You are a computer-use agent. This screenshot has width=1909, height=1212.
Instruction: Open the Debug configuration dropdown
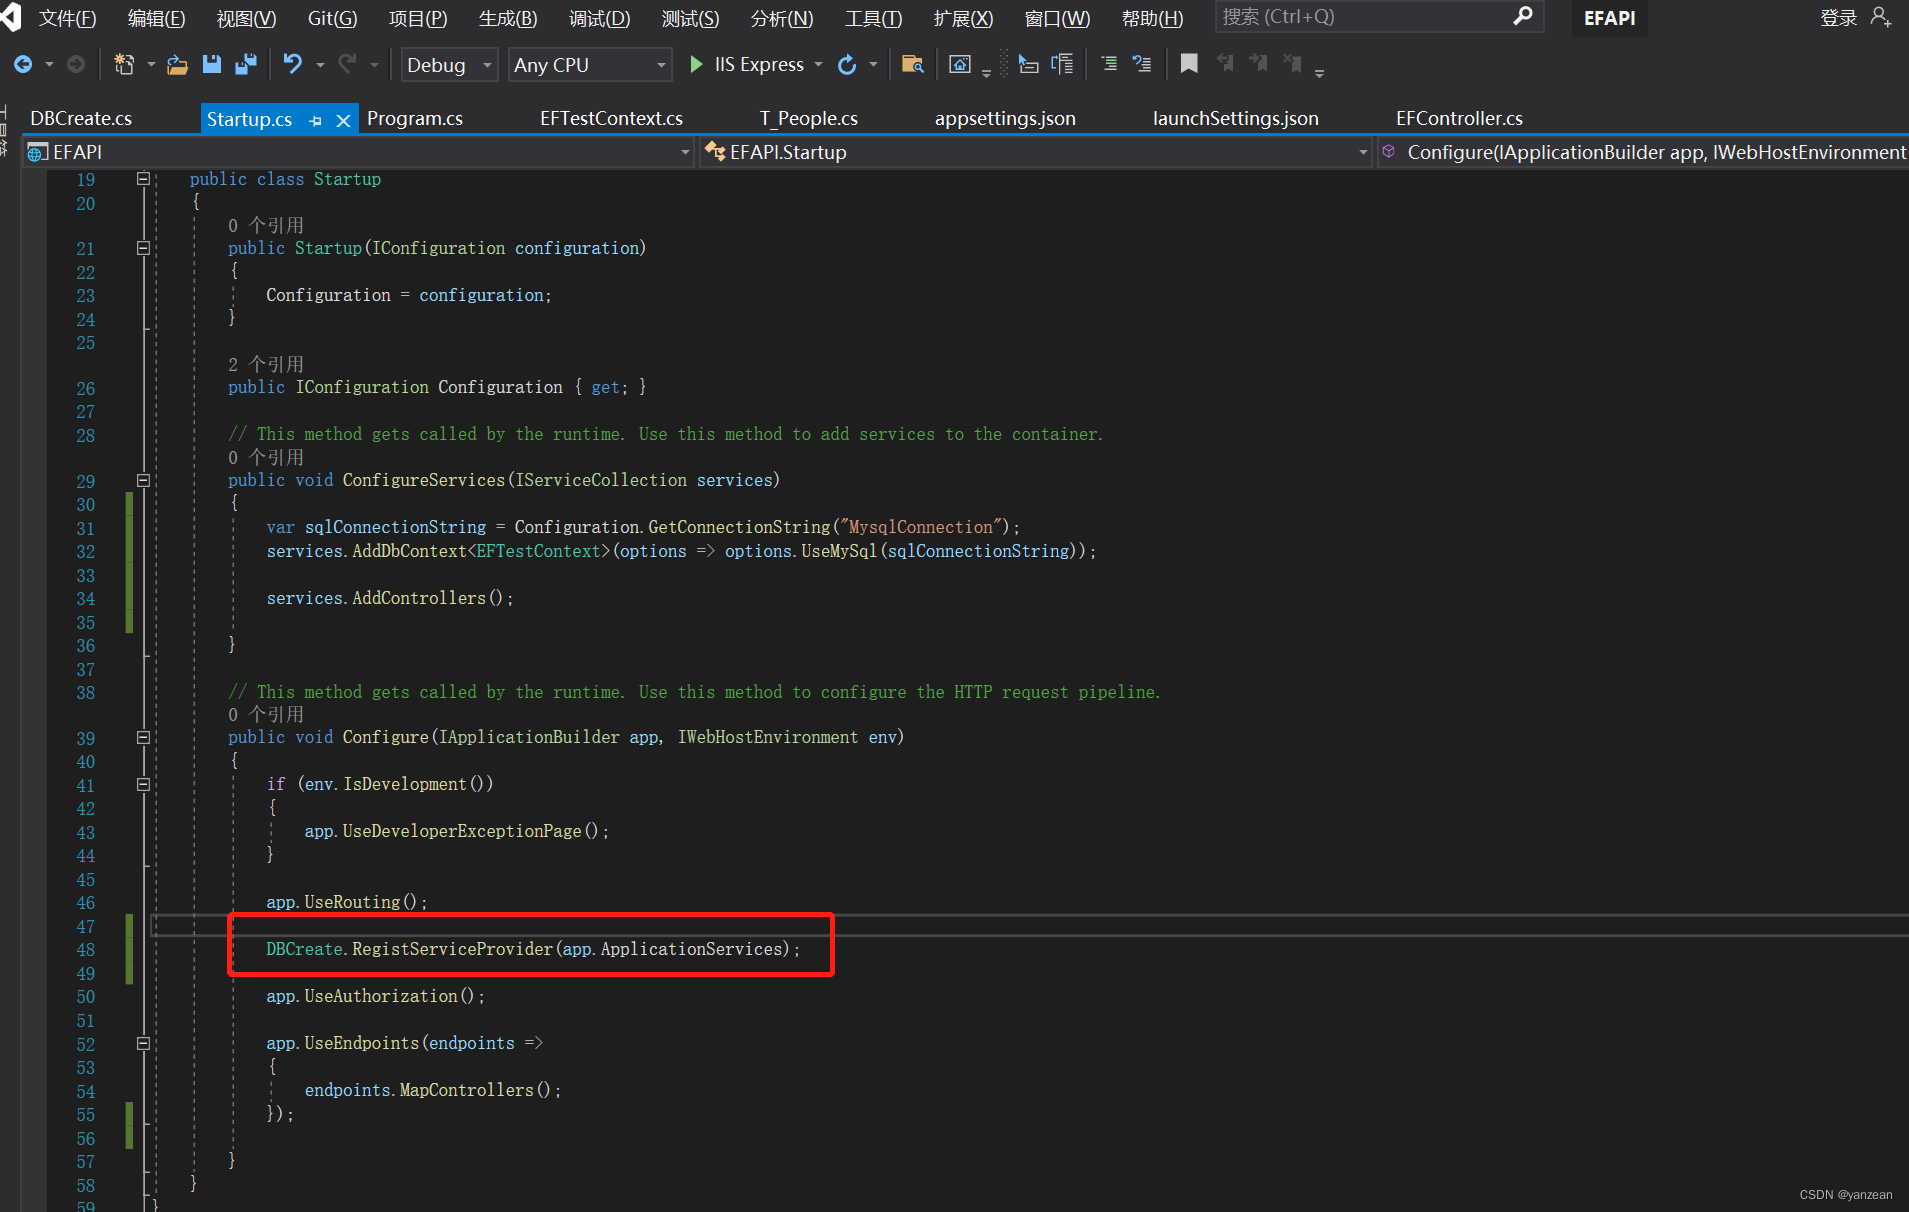pyautogui.click(x=449, y=65)
